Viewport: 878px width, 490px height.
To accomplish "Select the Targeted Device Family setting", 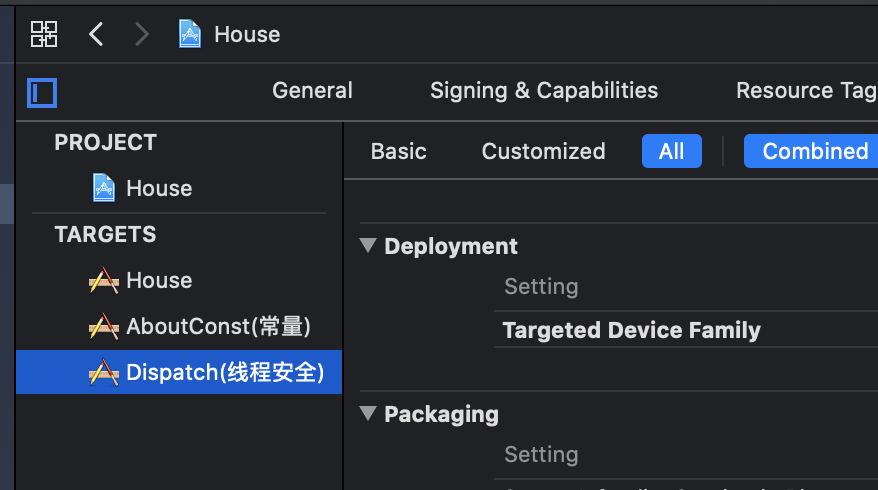I will (x=631, y=330).
